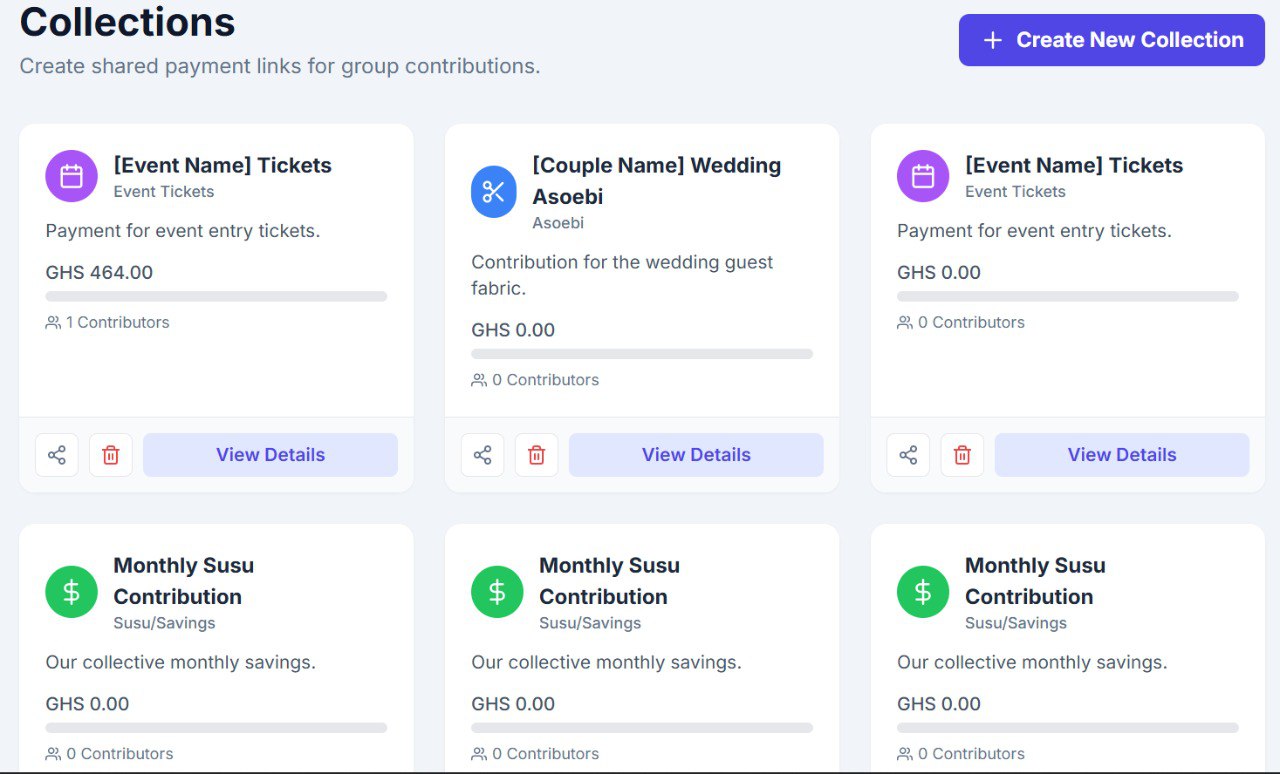This screenshot has width=1280, height=774.
Task: Click the blue scissors icon for Wedding Asoebi
Action: pyautogui.click(x=494, y=191)
